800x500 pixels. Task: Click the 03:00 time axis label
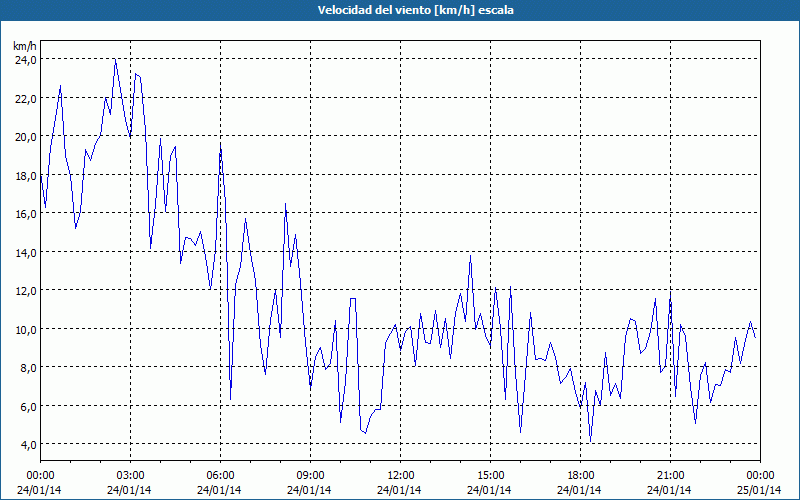tap(130, 476)
